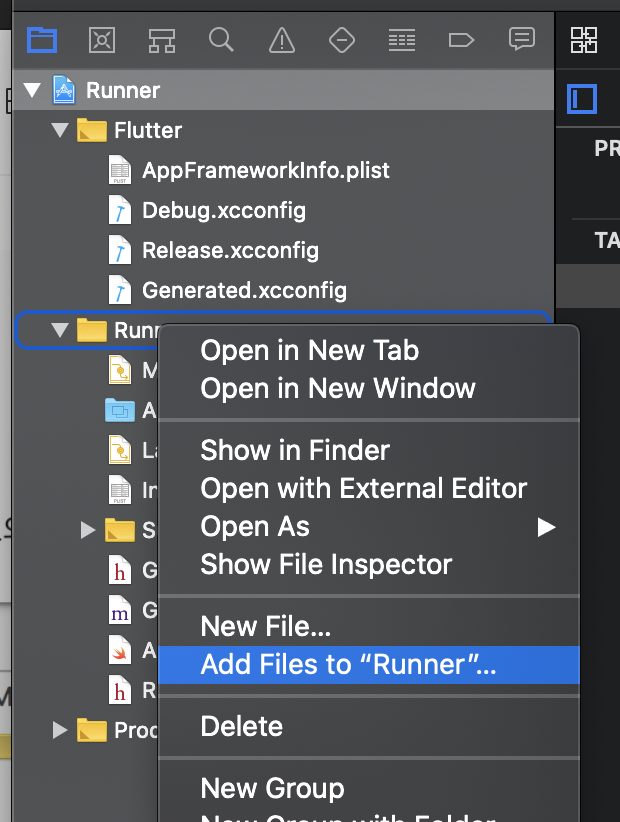
Task: Click the second storyboard file icon
Action: pyautogui.click(x=120, y=450)
